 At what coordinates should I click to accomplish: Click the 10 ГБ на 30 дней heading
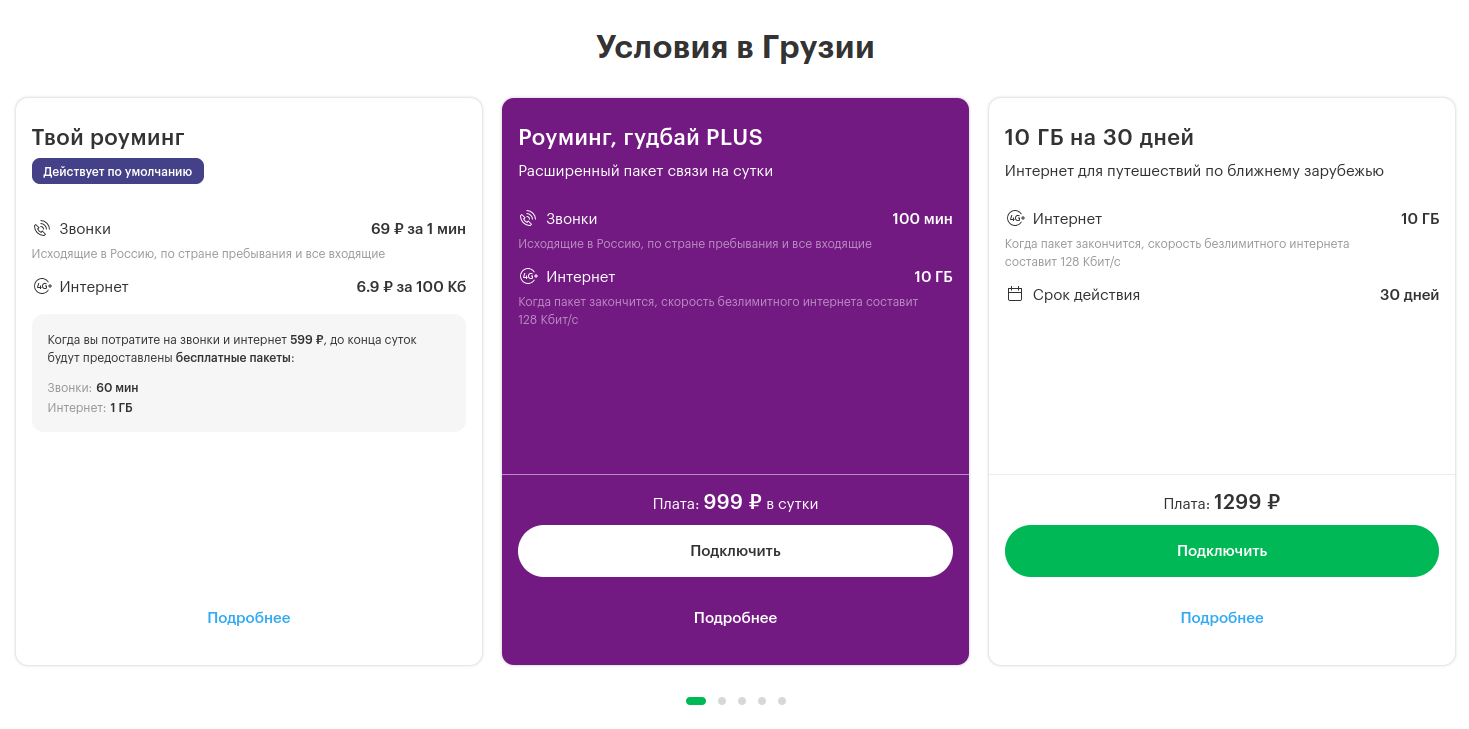coord(1099,138)
